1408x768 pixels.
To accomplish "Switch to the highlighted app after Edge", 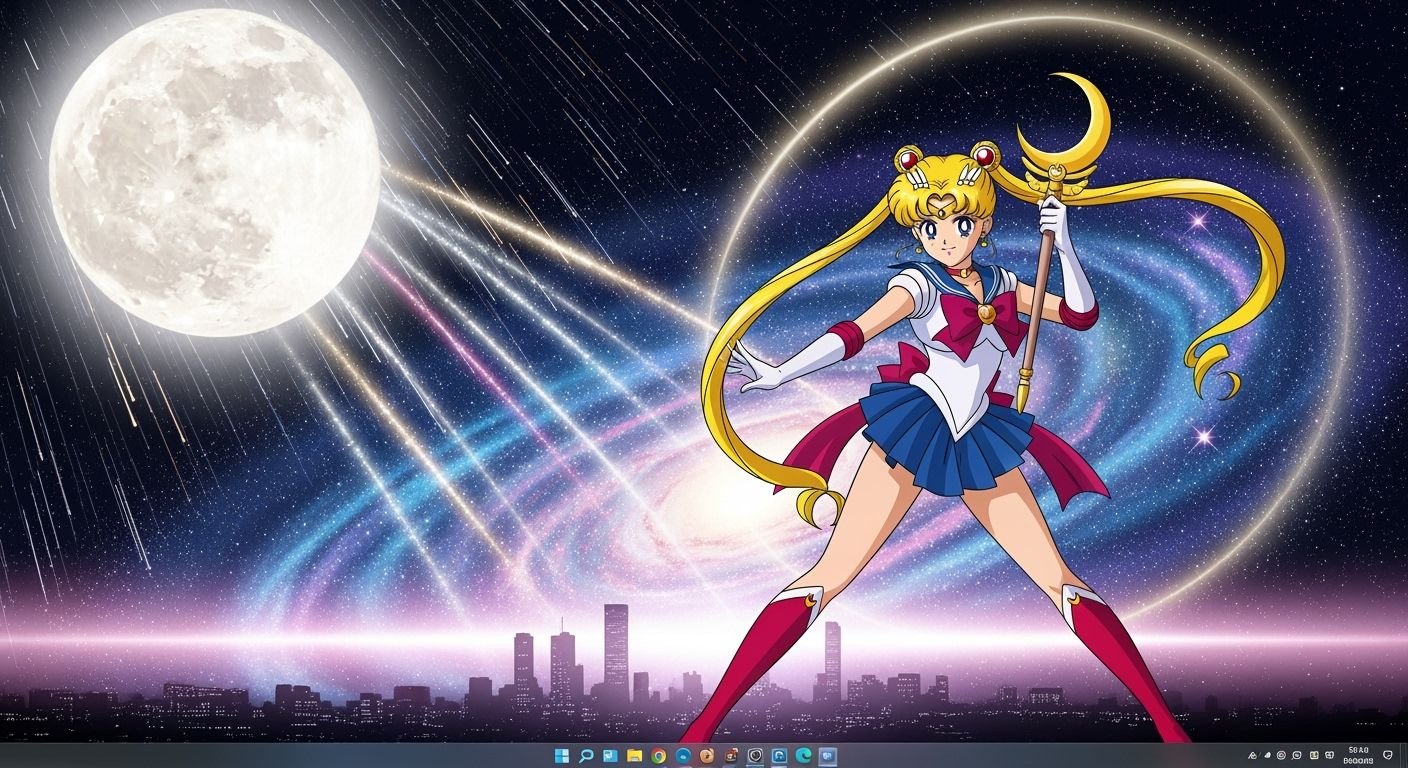I will (827, 756).
